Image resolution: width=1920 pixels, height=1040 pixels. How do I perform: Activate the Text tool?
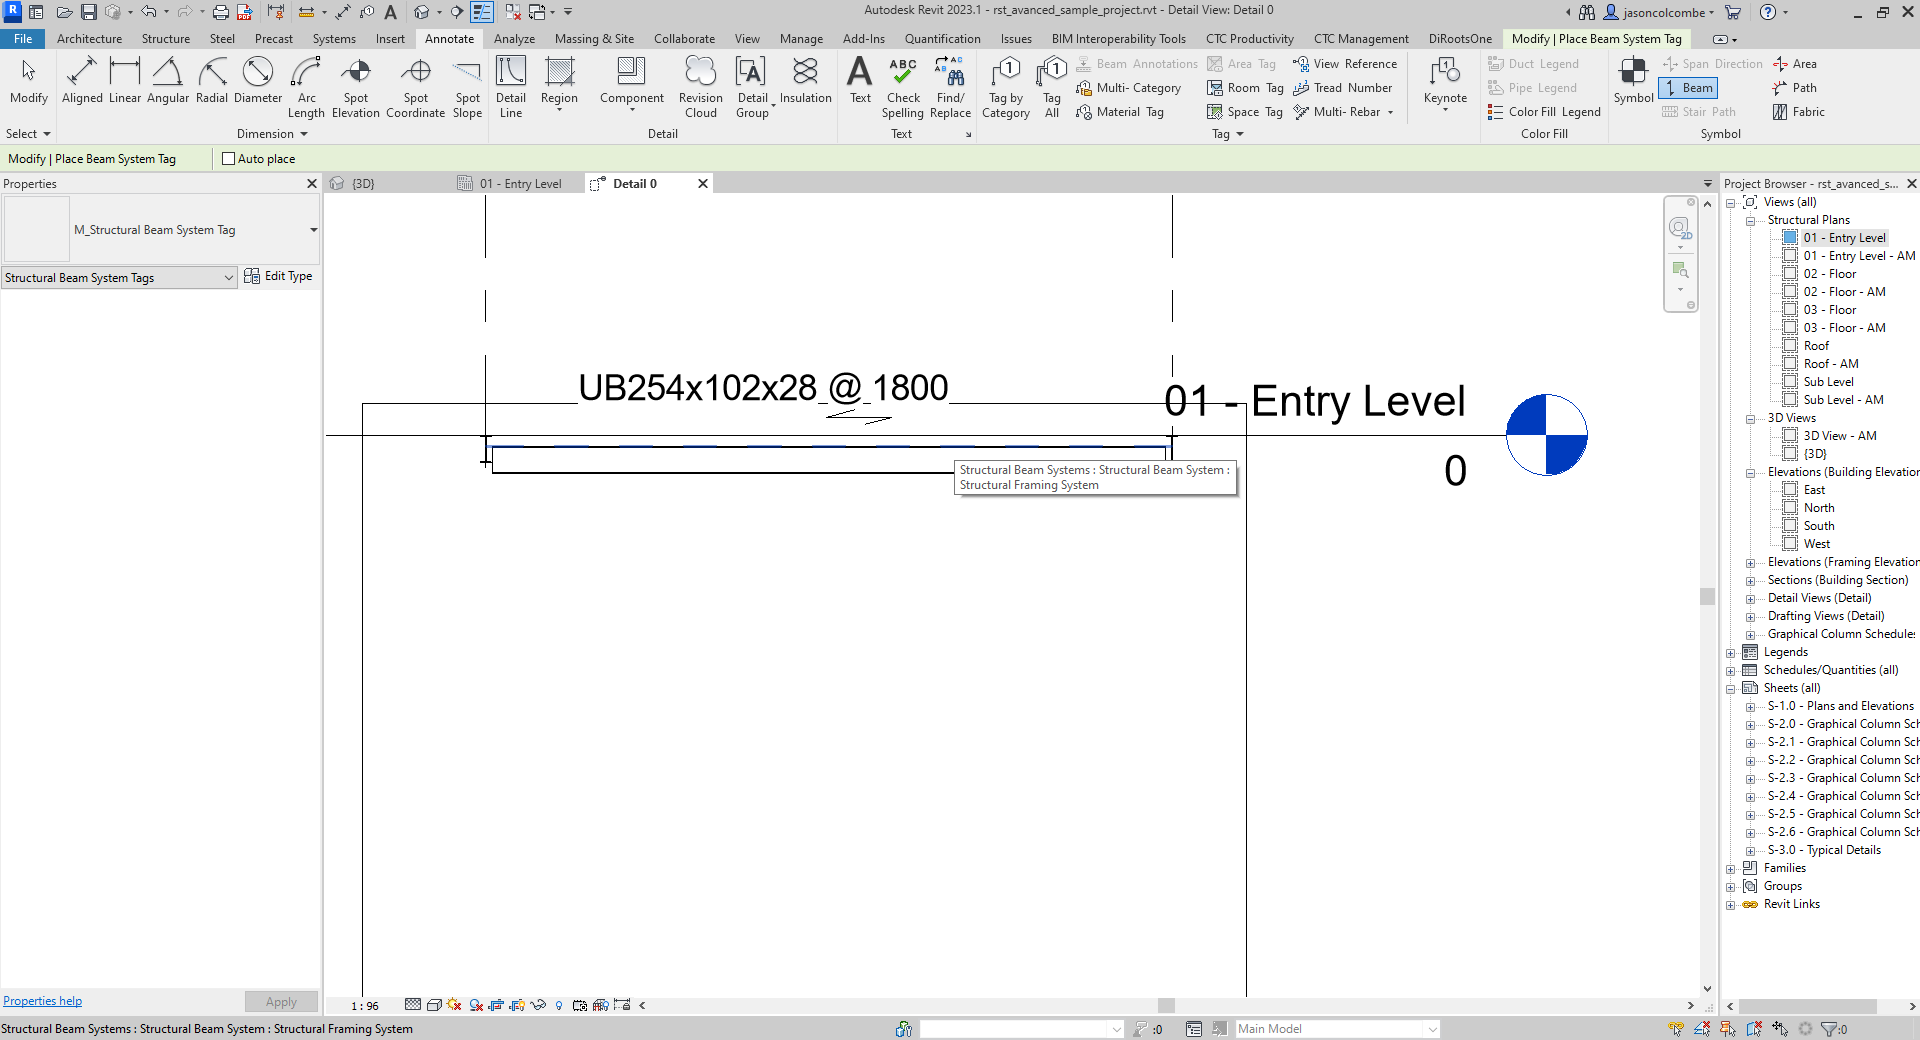860,81
